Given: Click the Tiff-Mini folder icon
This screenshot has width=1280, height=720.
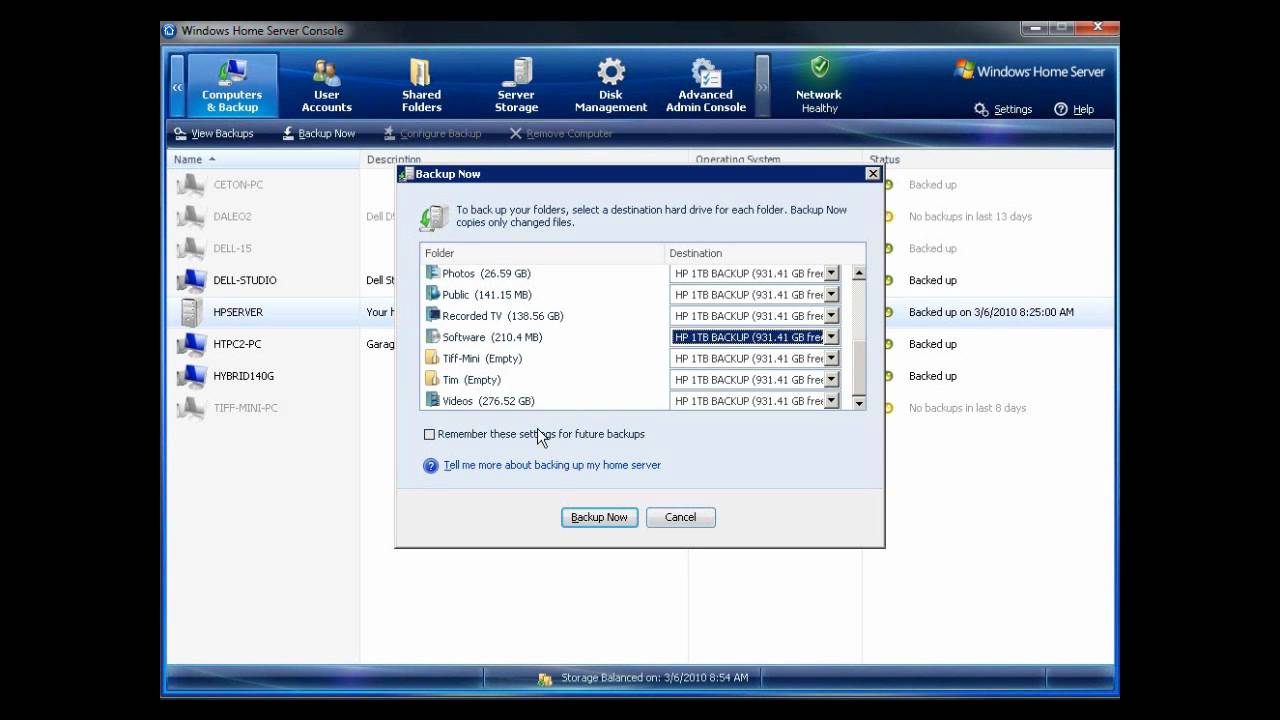Looking at the screenshot, I should point(432,358).
